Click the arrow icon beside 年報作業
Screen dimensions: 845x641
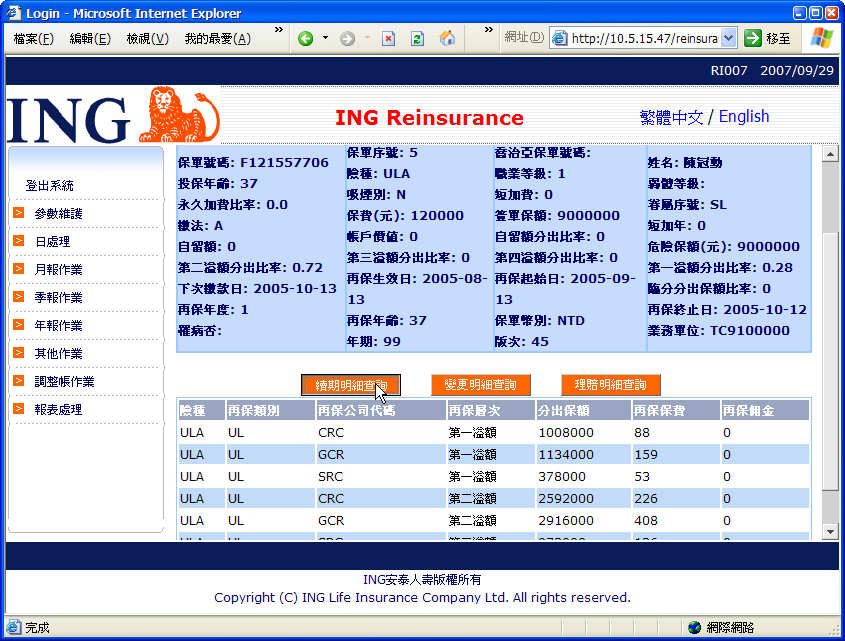19,325
